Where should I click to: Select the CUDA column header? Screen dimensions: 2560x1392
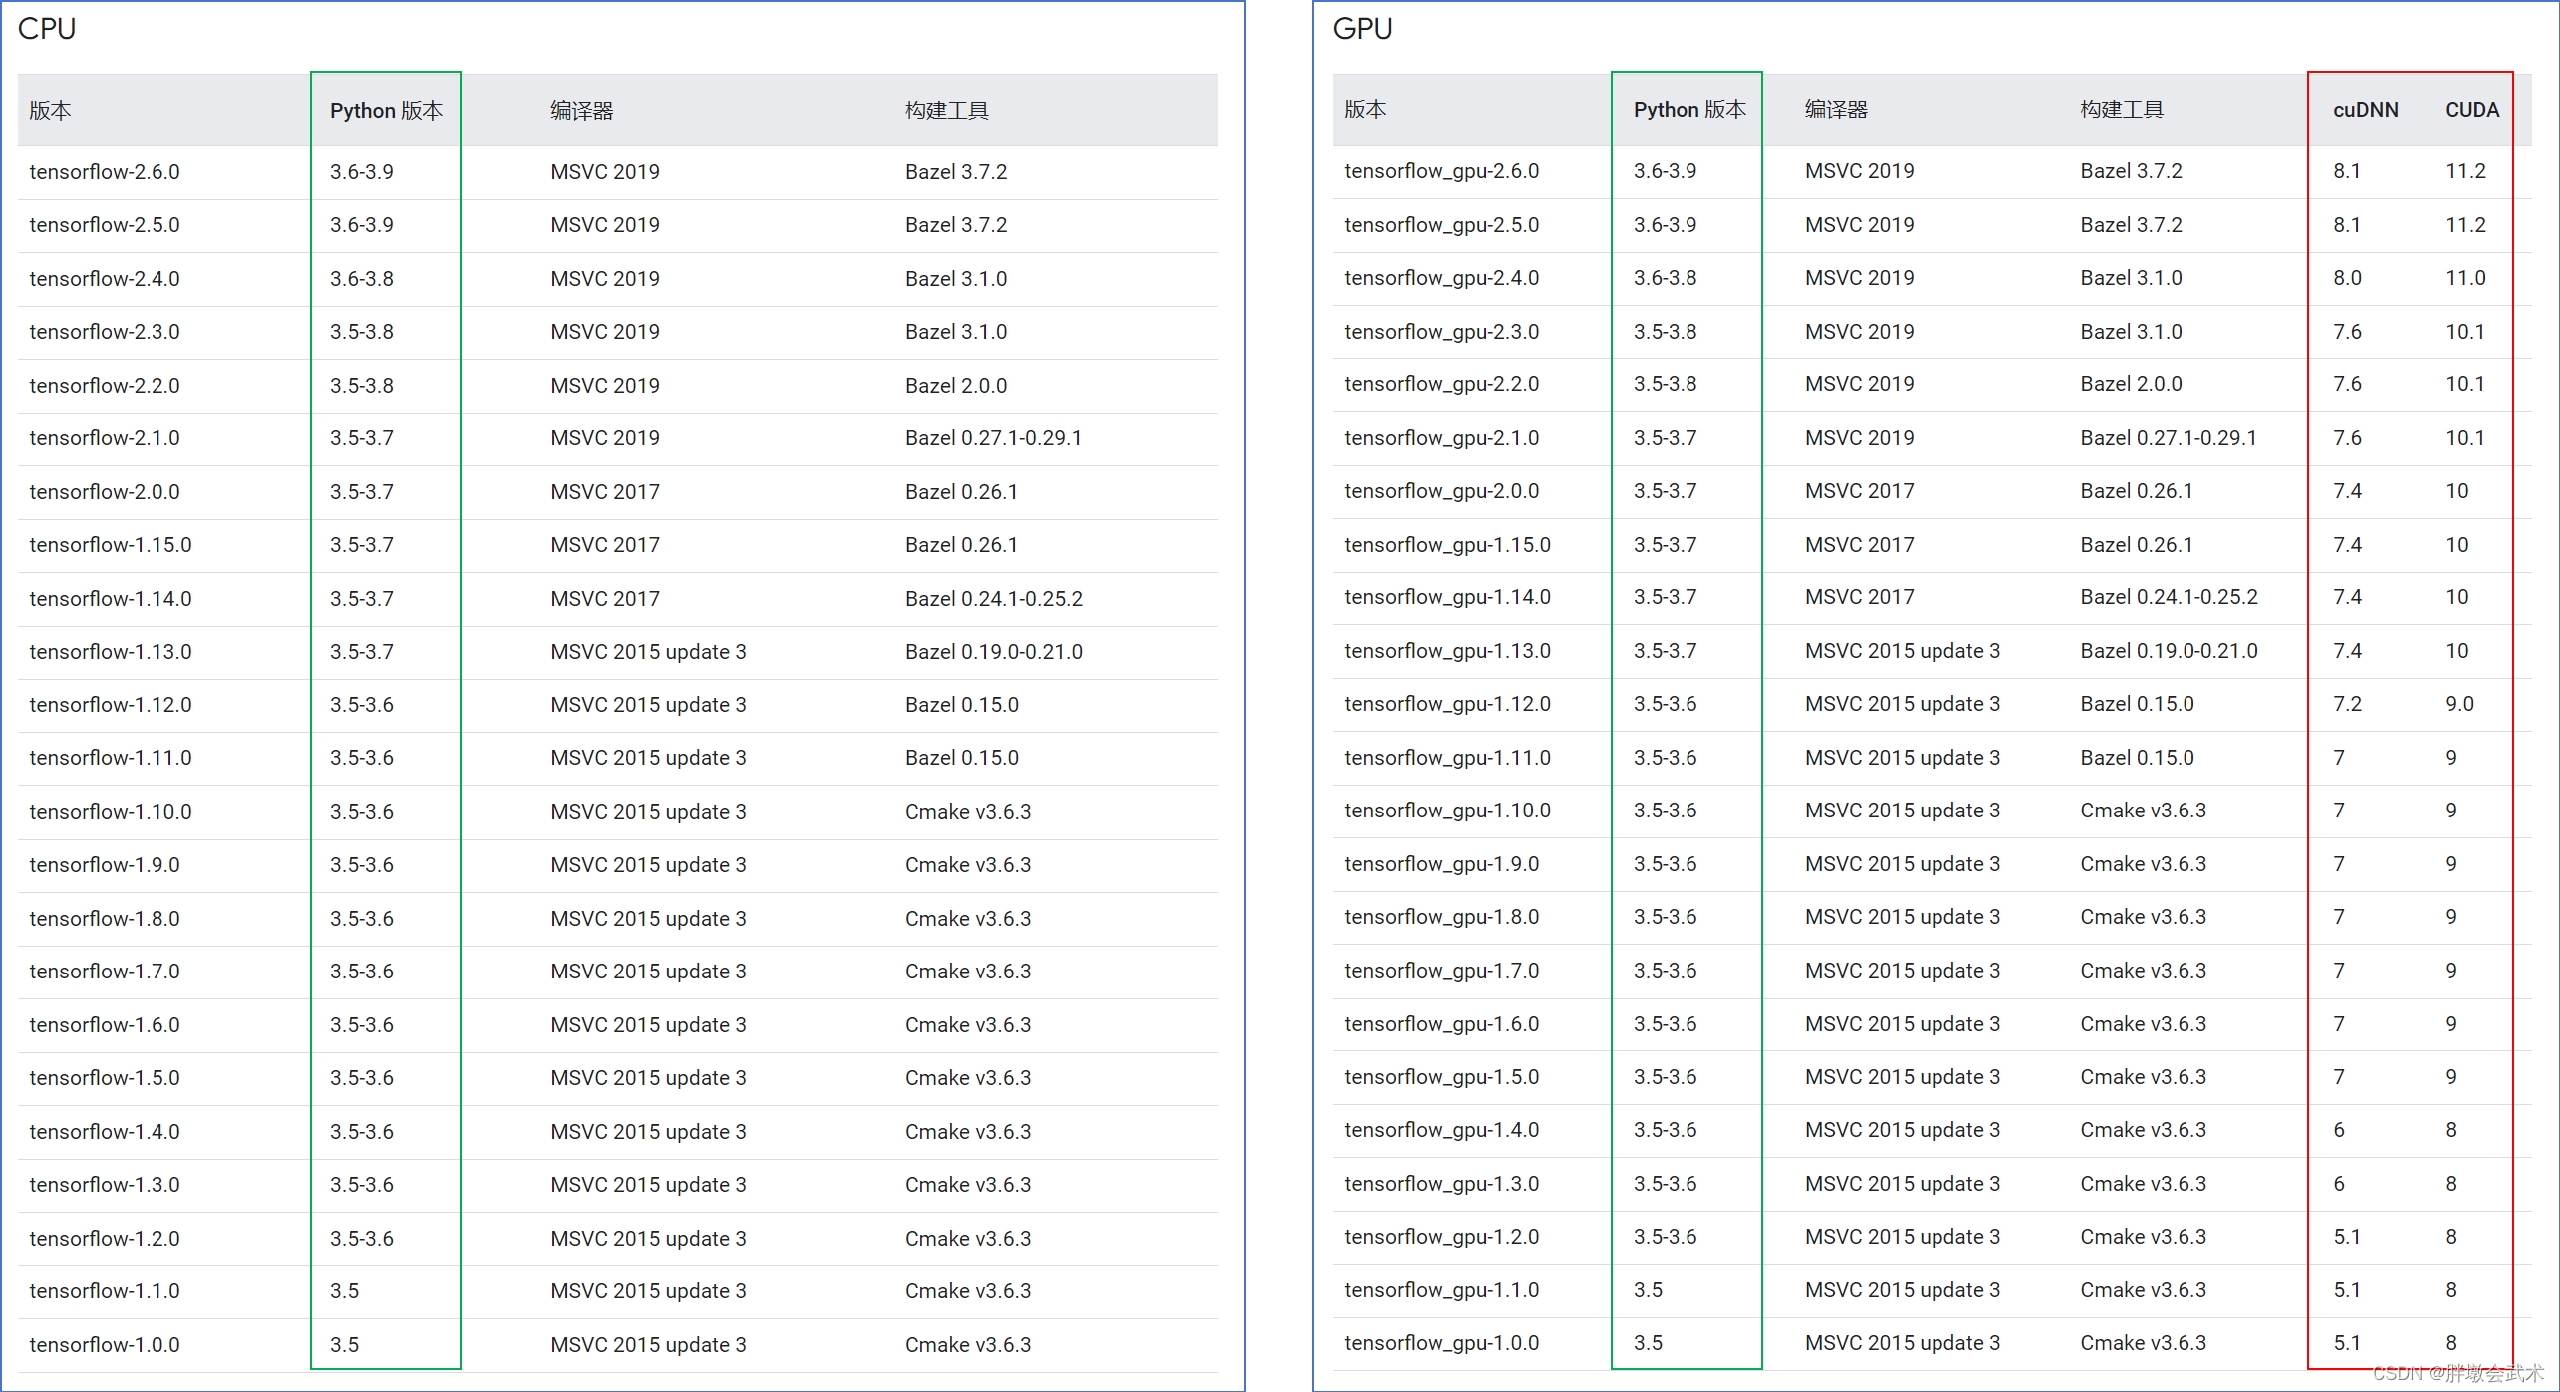(2472, 110)
